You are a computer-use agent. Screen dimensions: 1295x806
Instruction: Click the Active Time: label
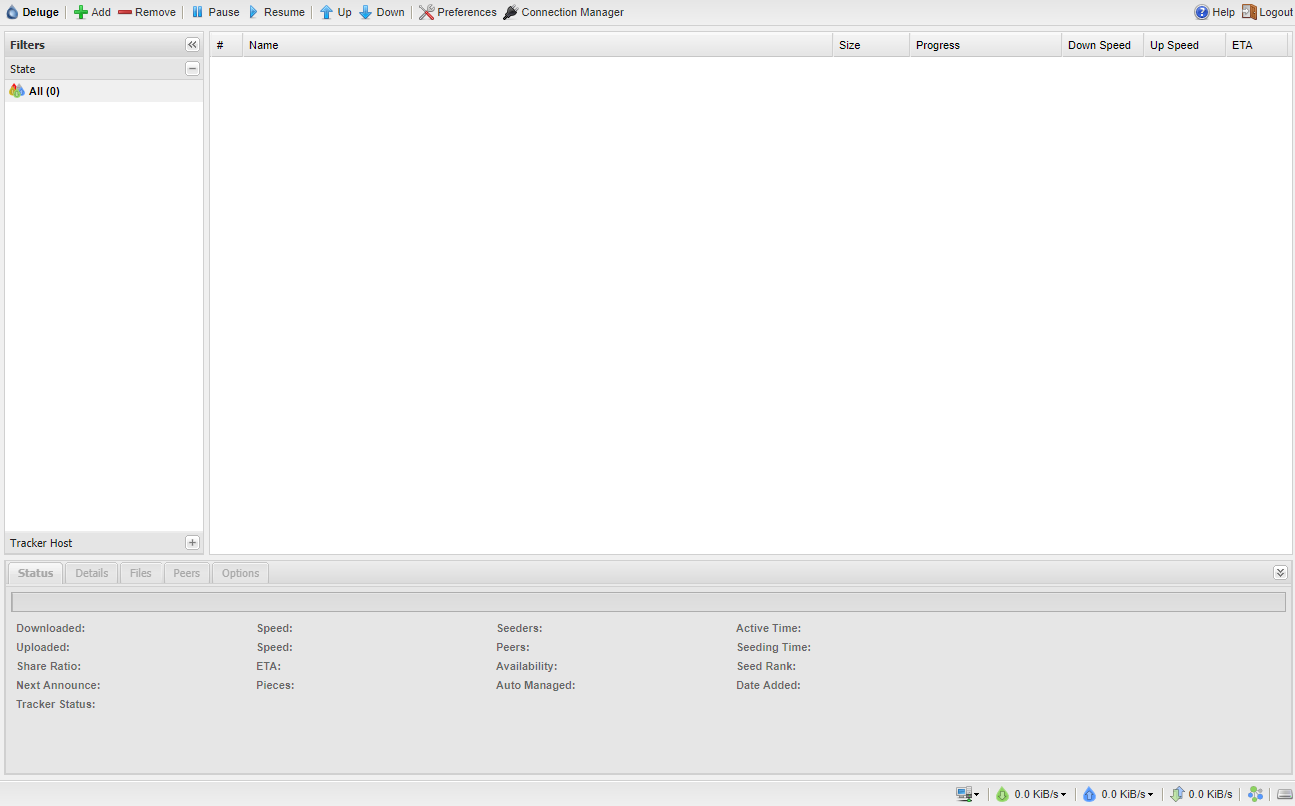click(x=769, y=628)
